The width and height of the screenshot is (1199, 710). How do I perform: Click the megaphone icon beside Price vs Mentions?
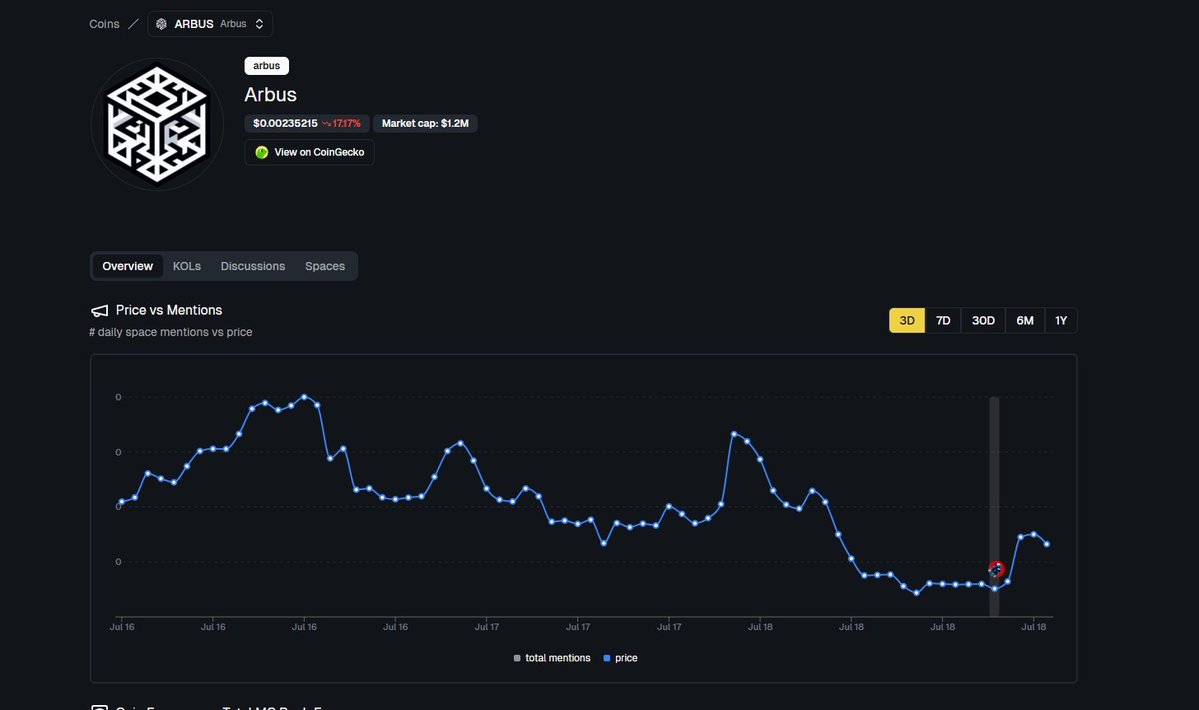(x=99, y=311)
